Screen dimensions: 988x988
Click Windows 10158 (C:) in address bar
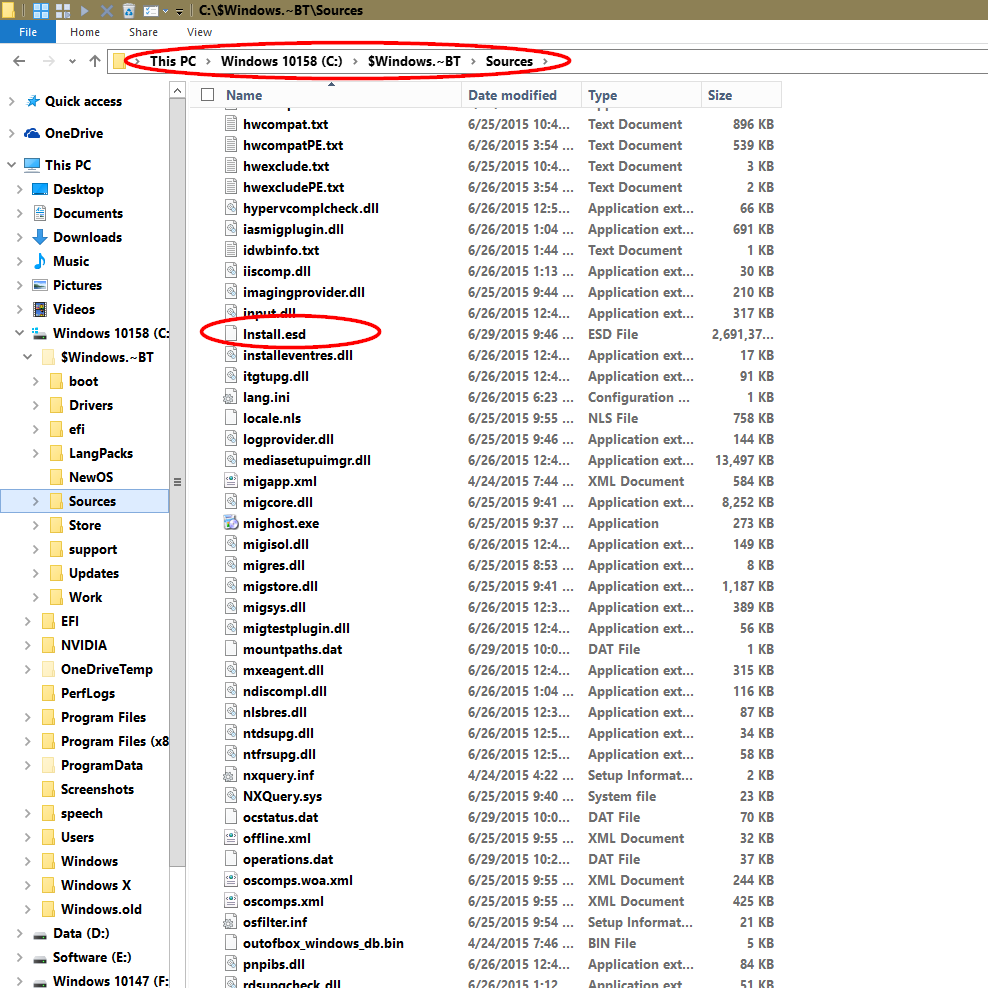pos(282,61)
